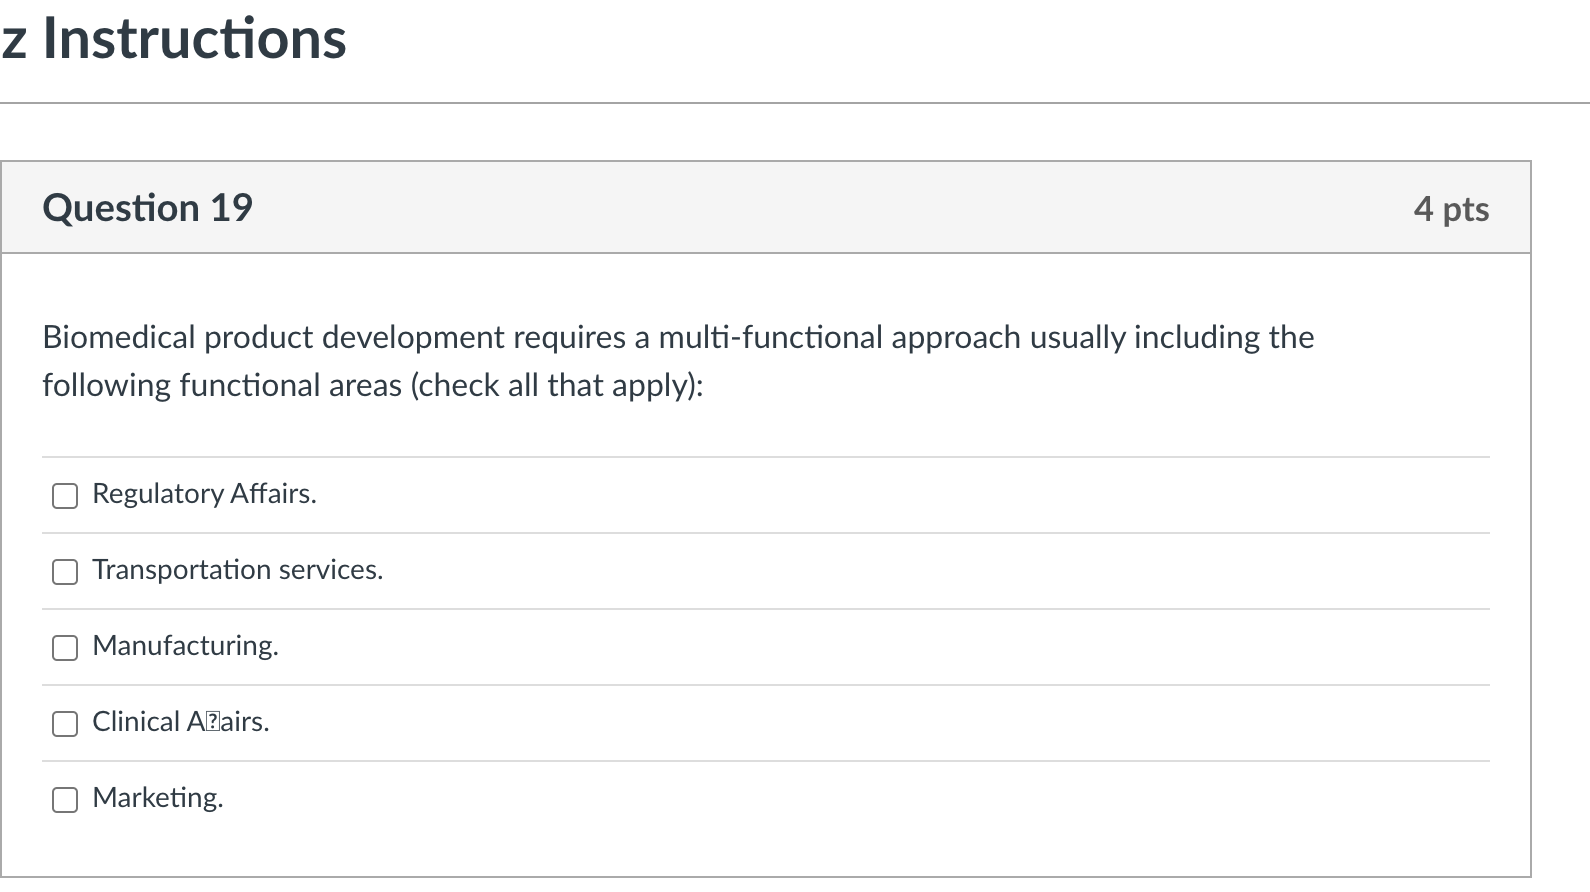The height and width of the screenshot is (892, 1590).
Task: Tick the Transportation services checkbox
Action: (x=65, y=572)
